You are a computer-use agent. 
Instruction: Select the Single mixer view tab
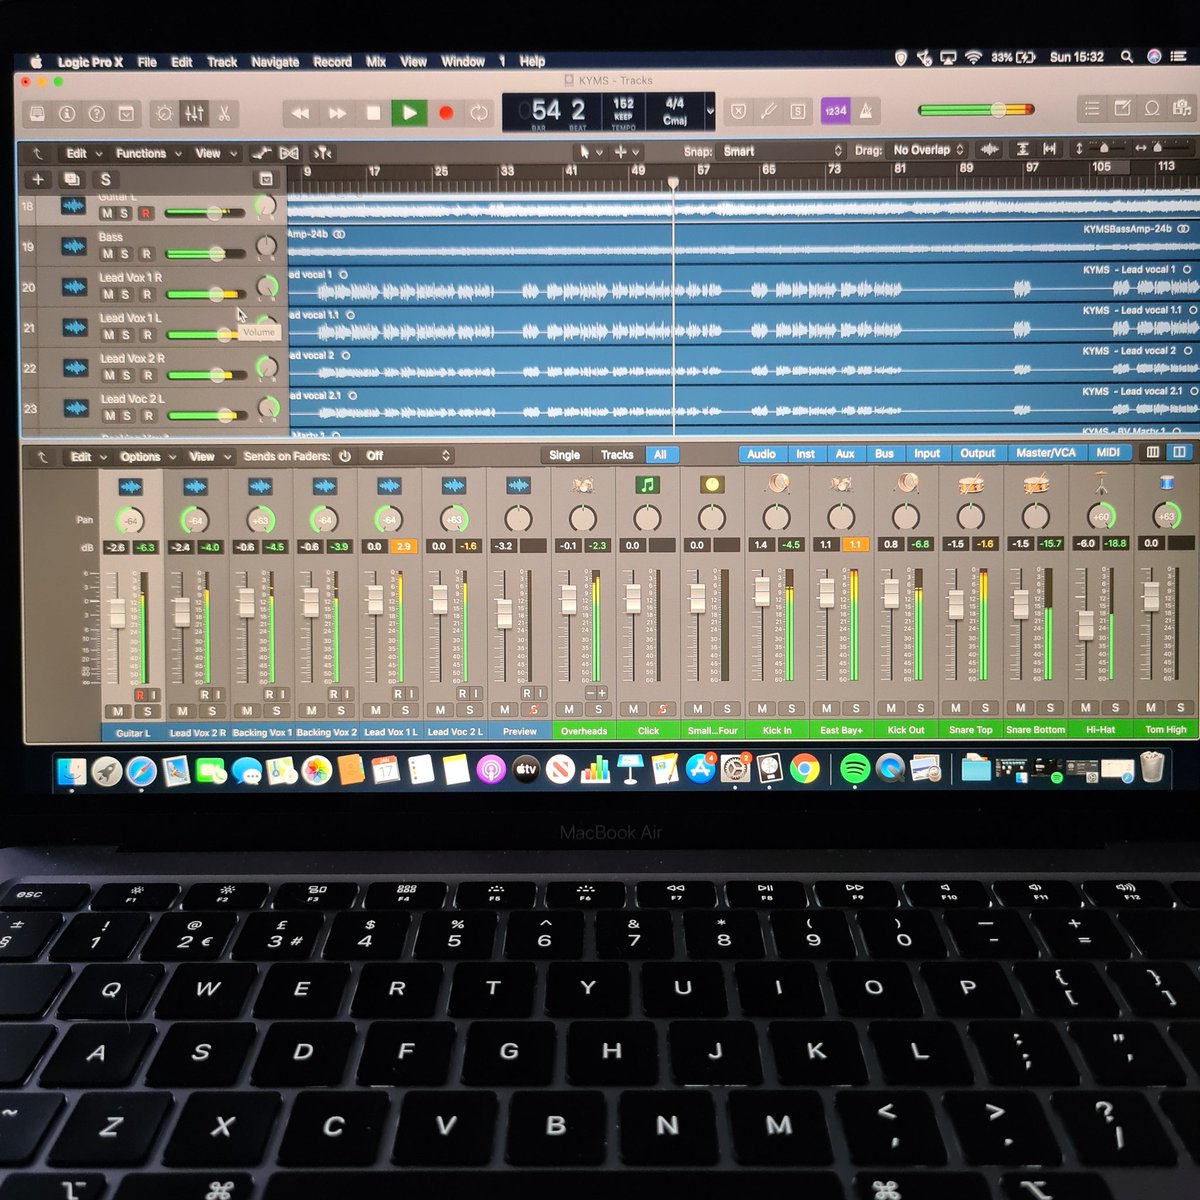pyautogui.click(x=565, y=455)
